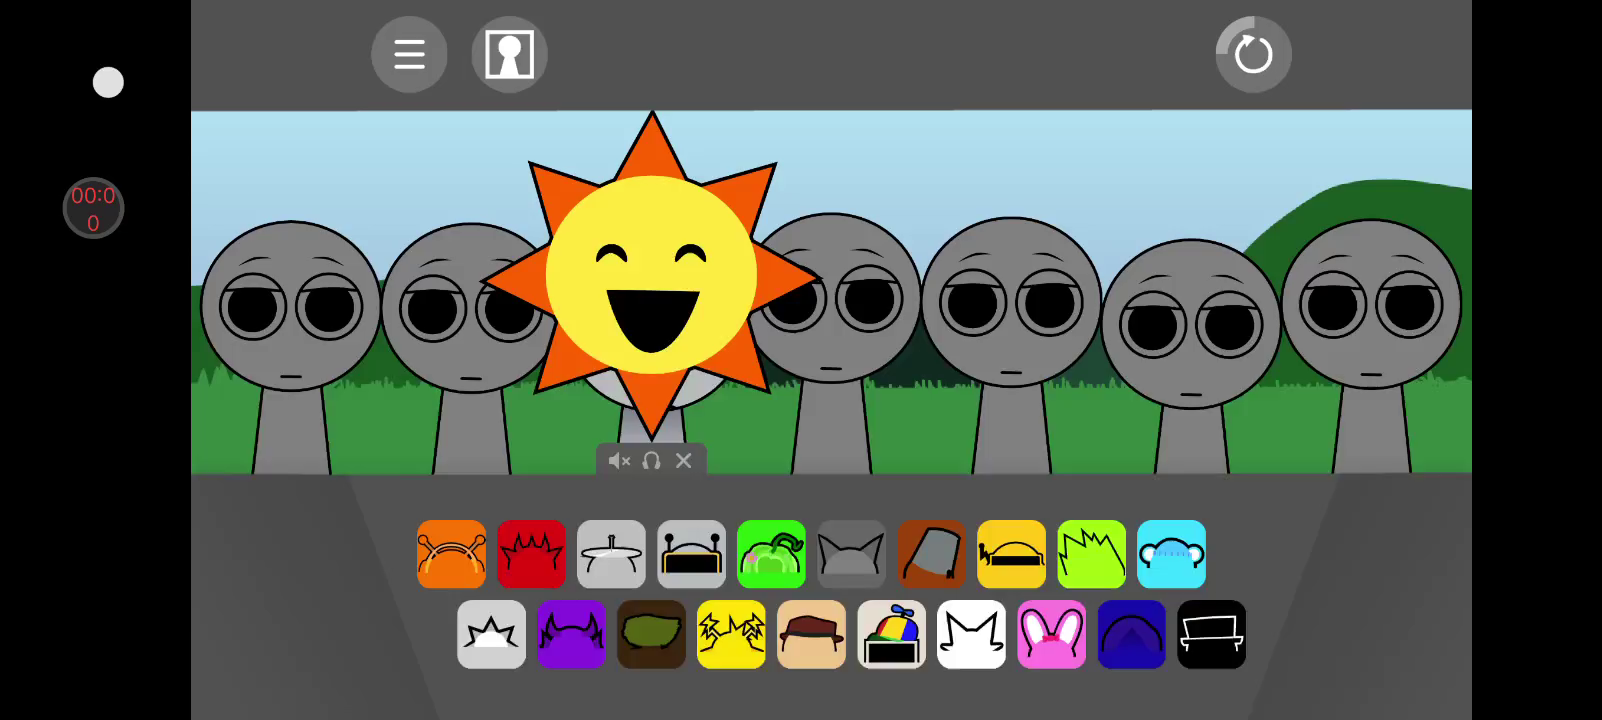This screenshot has width=1602, height=720.
Task: Pick the lime green spiky icon
Action: [1091, 554]
